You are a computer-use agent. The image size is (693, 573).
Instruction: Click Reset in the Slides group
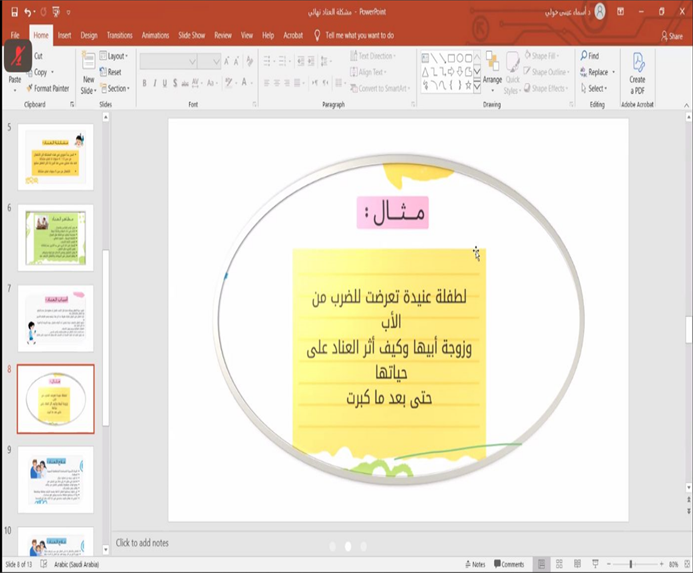click(113, 72)
